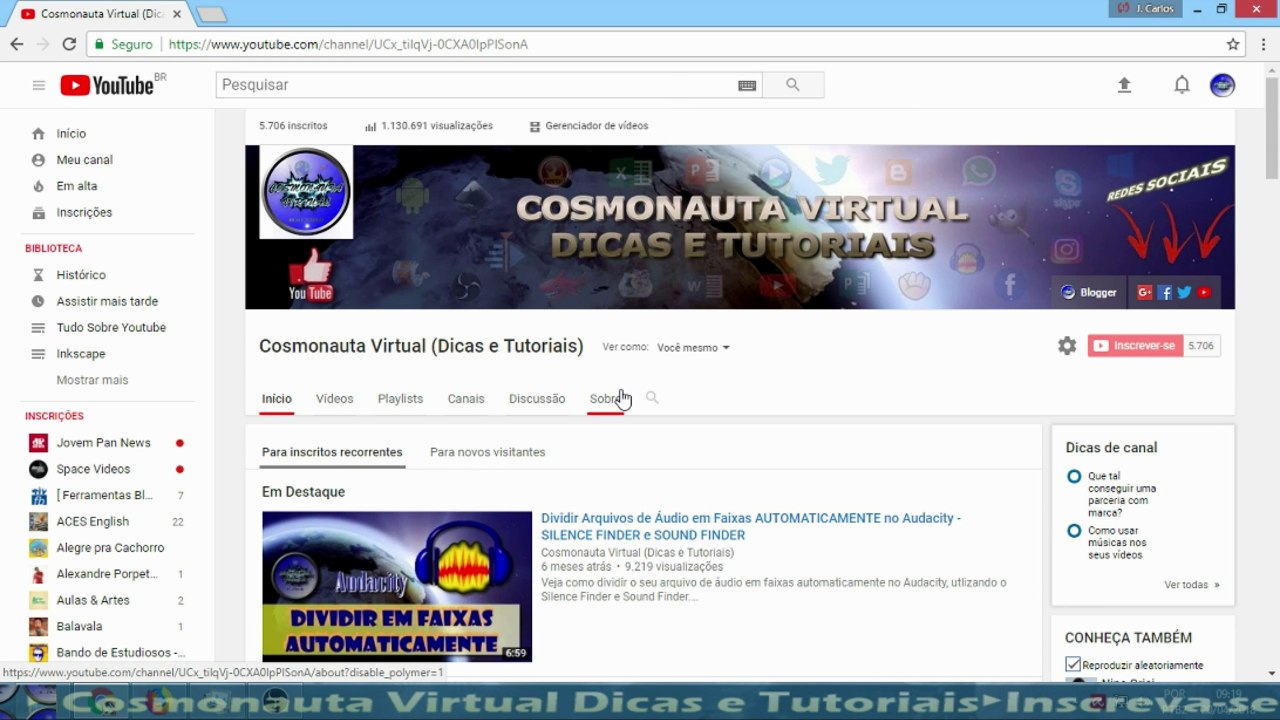Open the Sobre tab
Image resolution: width=1280 pixels, height=720 pixels.
coord(605,399)
